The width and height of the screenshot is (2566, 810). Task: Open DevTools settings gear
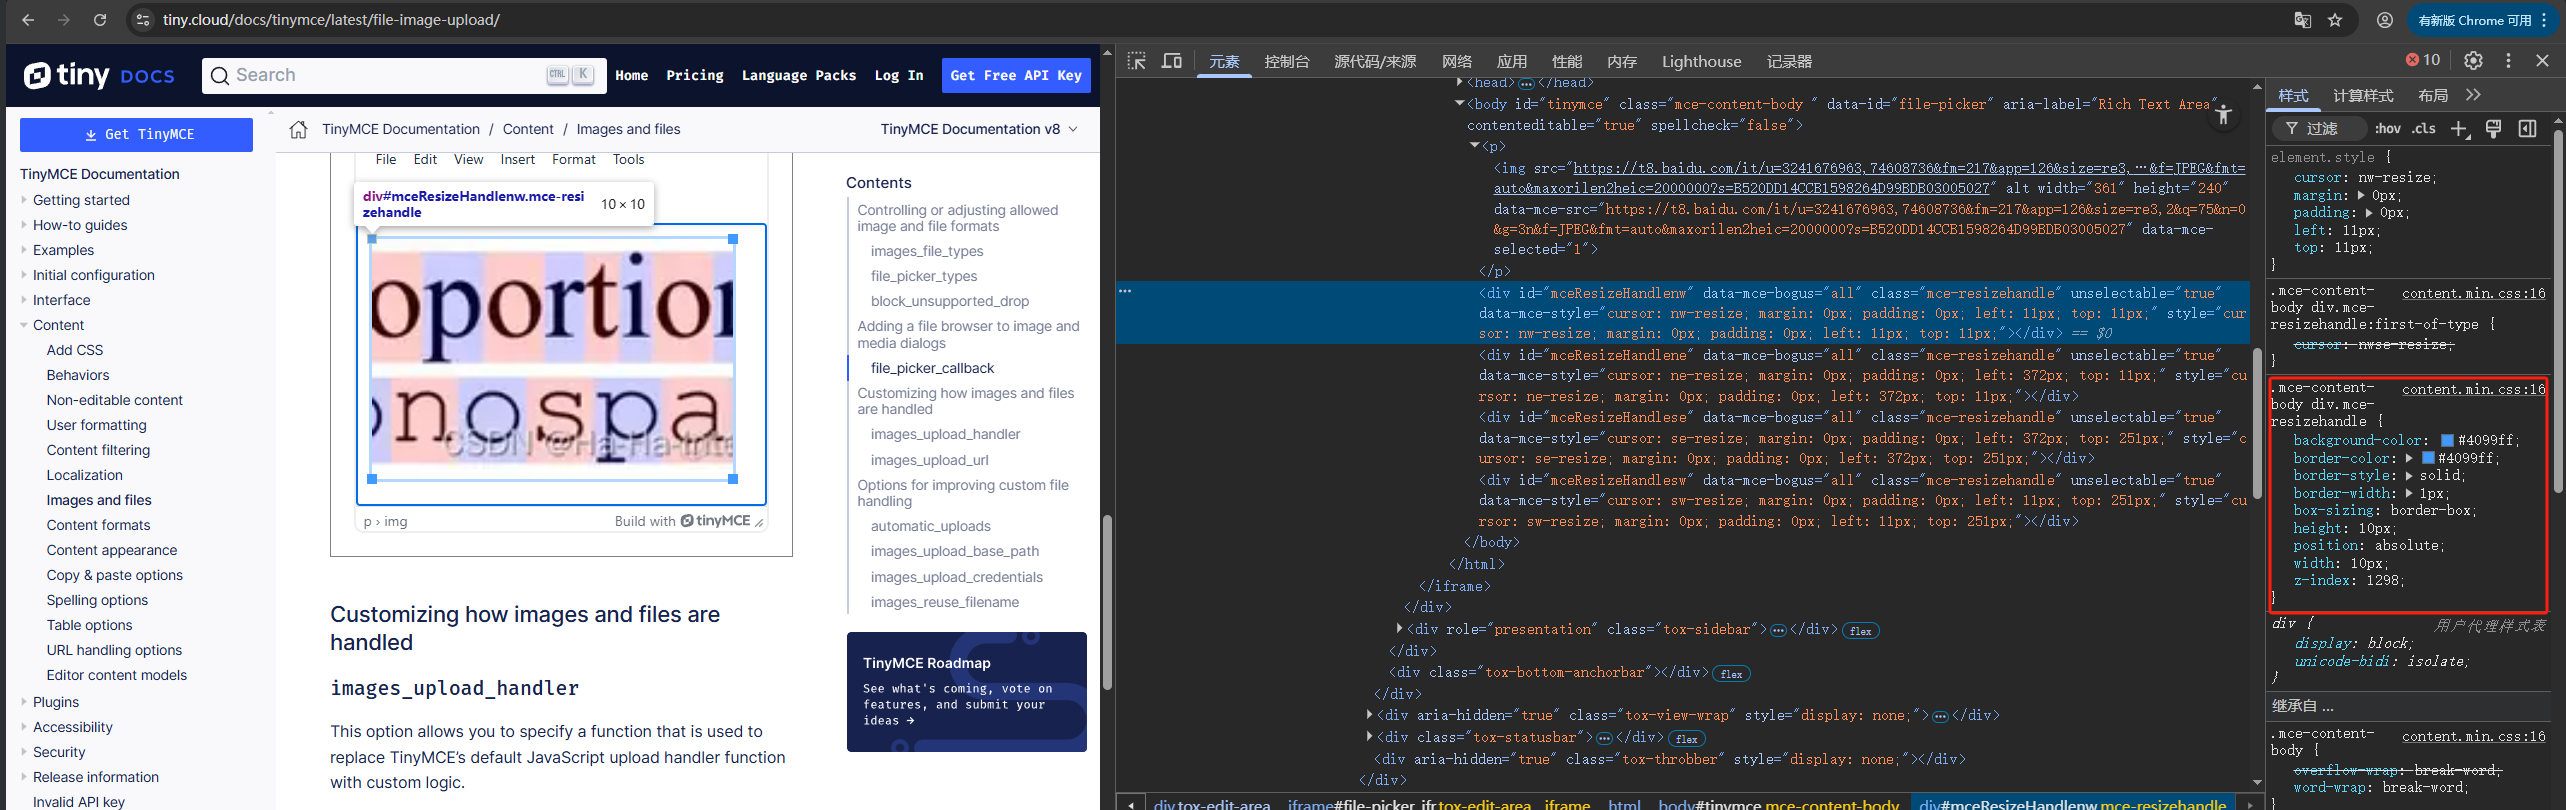click(x=2473, y=60)
